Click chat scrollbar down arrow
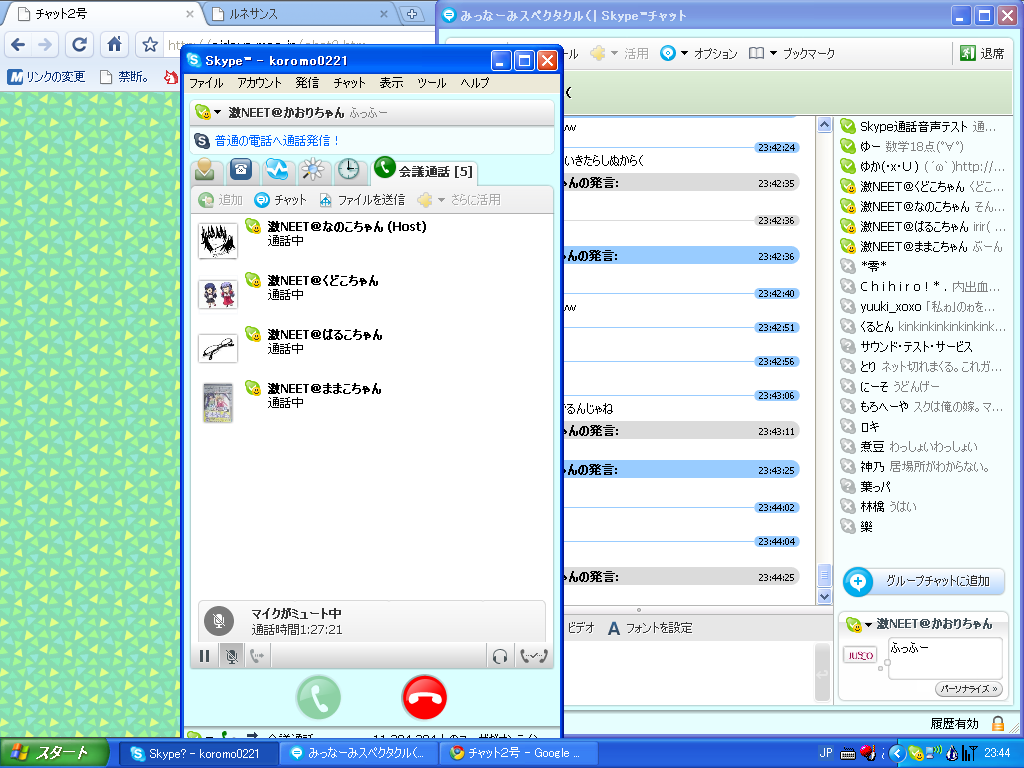The image size is (1024, 768). (x=824, y=596)
